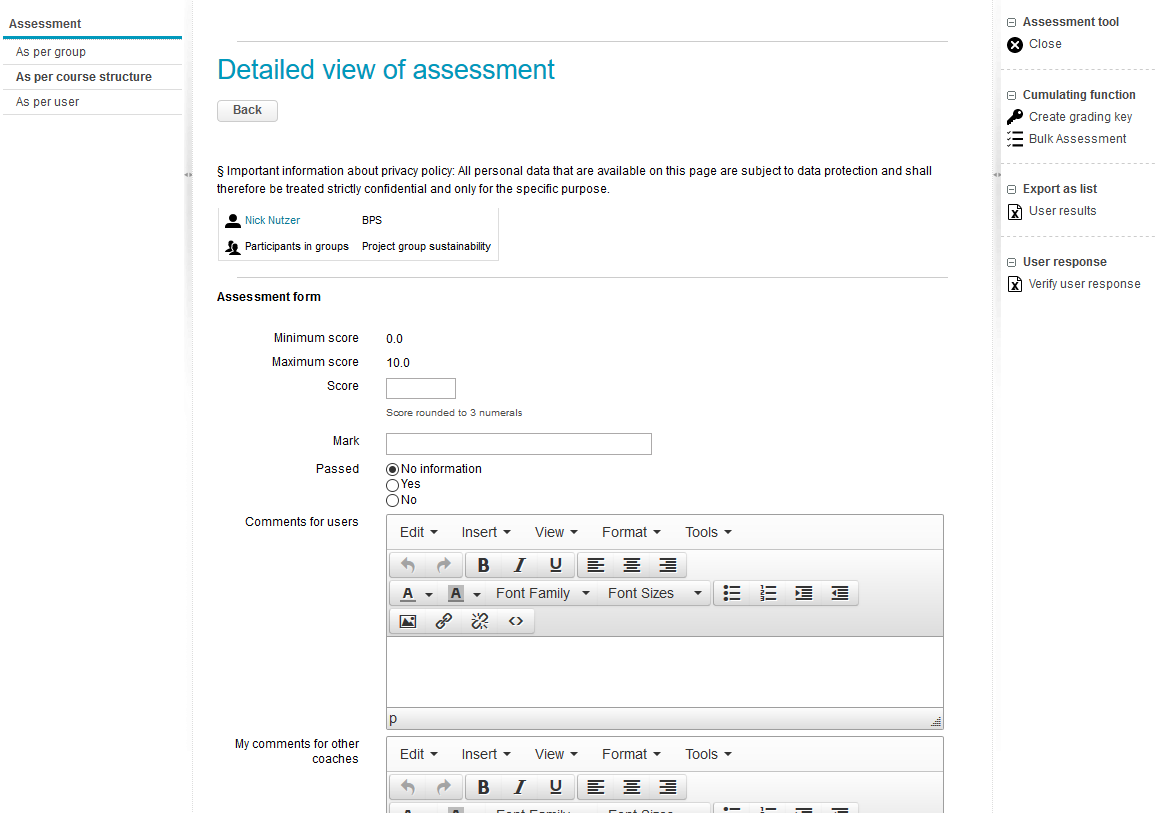Apply bullet list in Comments for users editor
This screenshot has height=813, width=1156.
(732, 594)
